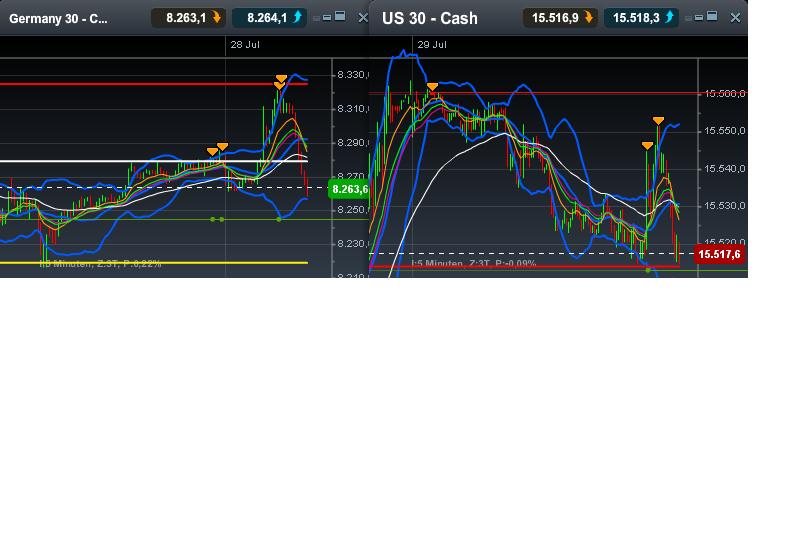Click the green current price tag 8.263,6

(x=349, y=189)
